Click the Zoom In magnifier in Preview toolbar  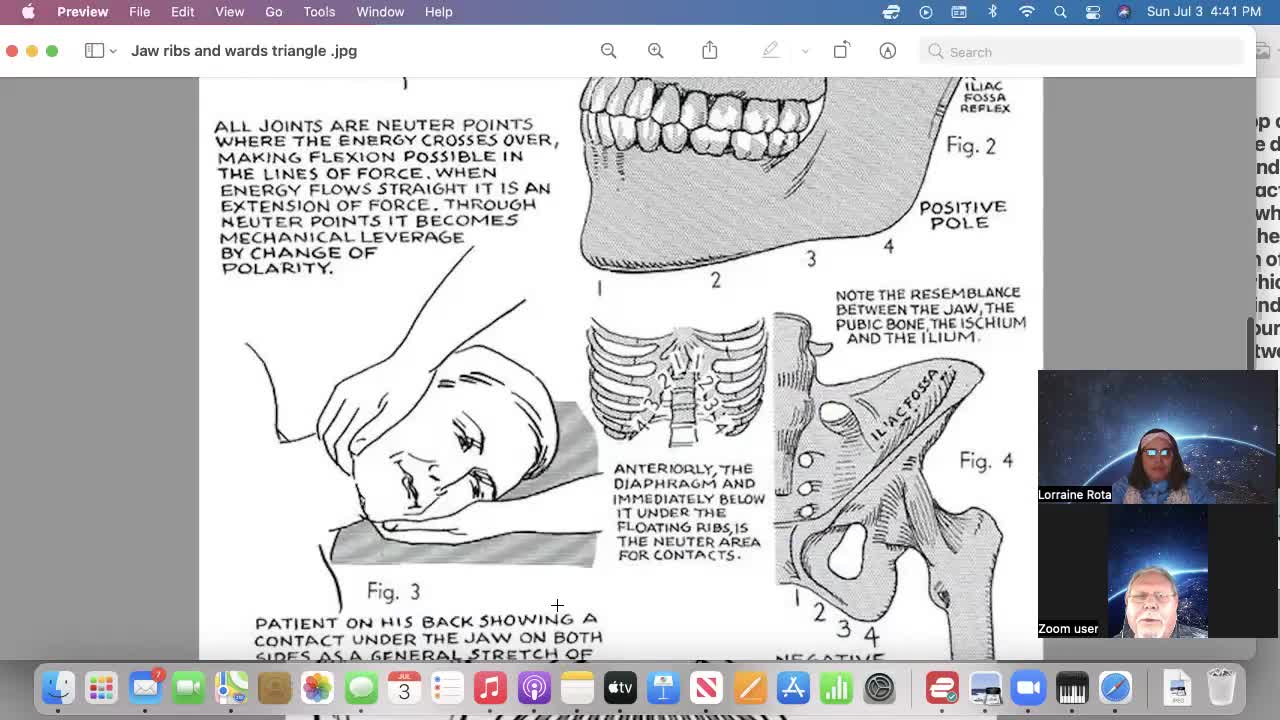tap(656, 51)
